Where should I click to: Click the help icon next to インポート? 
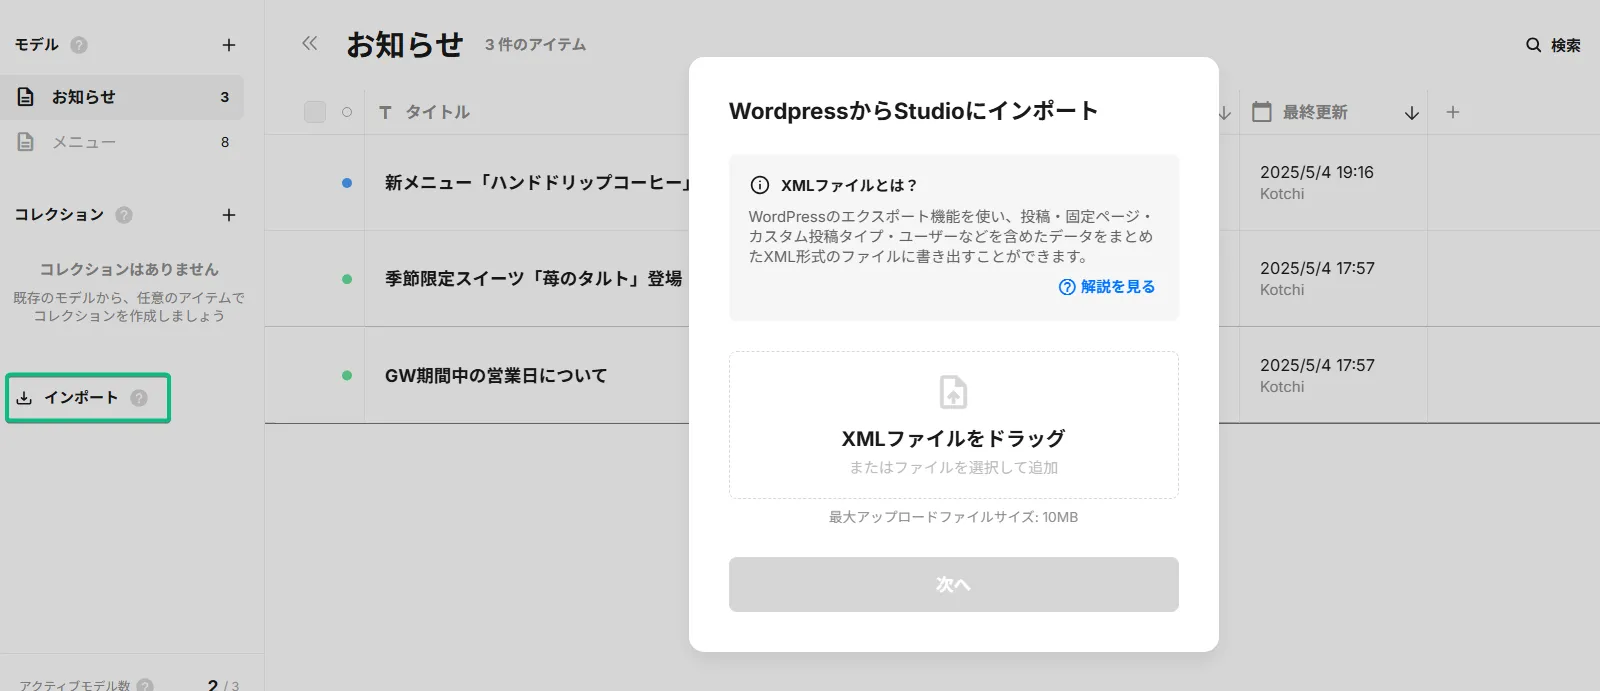tap(139, 398)
